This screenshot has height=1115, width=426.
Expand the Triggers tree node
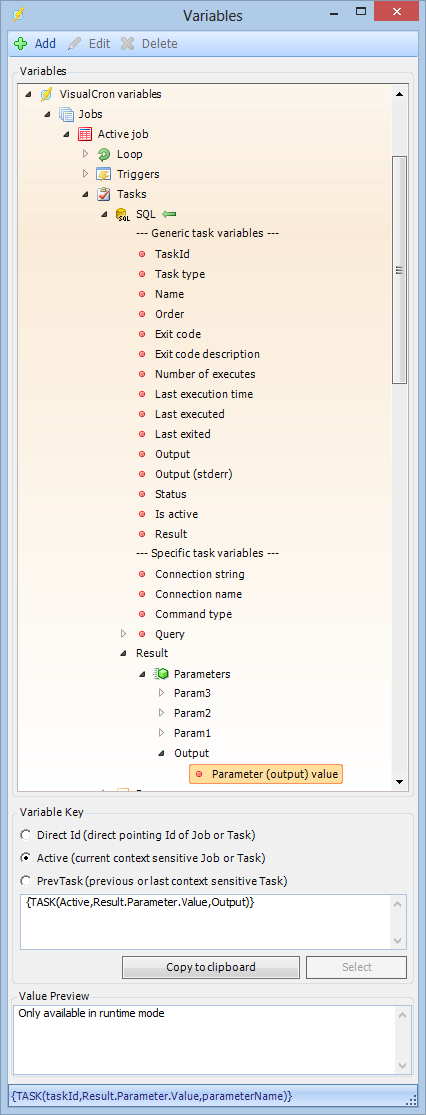86,174
